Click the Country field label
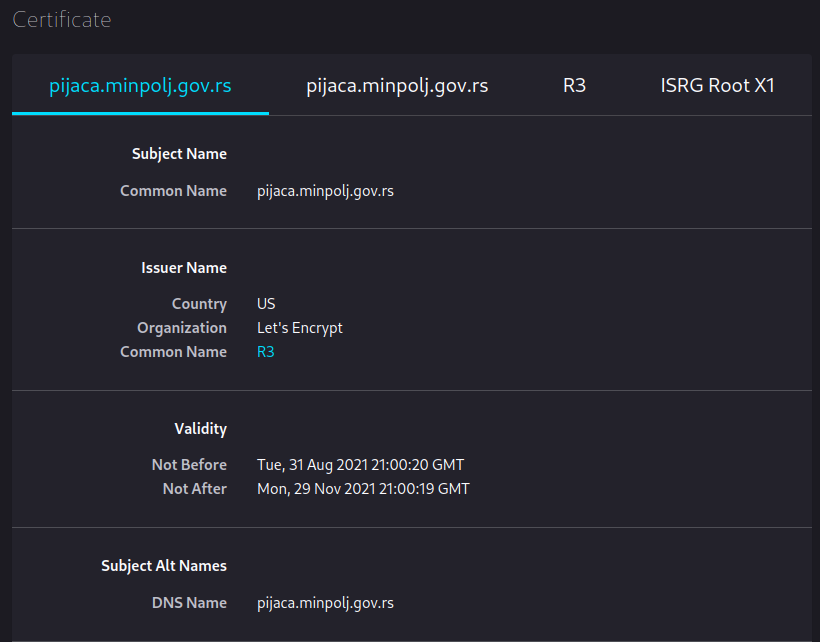Screen dimensions: 820x642 199,304
